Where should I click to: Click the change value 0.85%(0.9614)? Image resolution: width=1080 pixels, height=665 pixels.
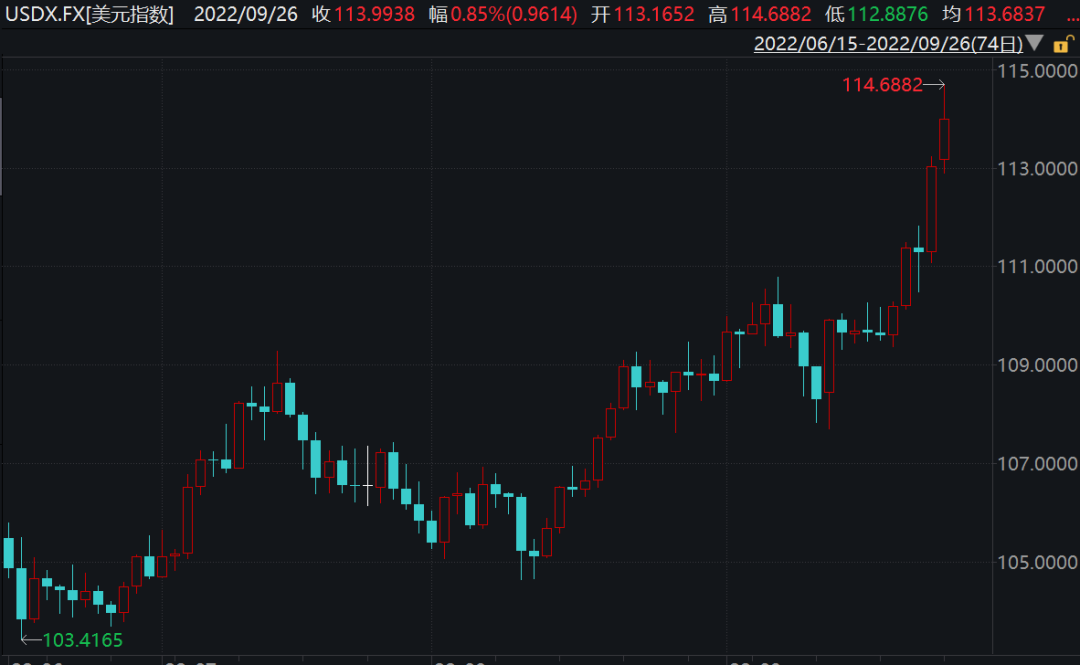[x=514, y=14]
